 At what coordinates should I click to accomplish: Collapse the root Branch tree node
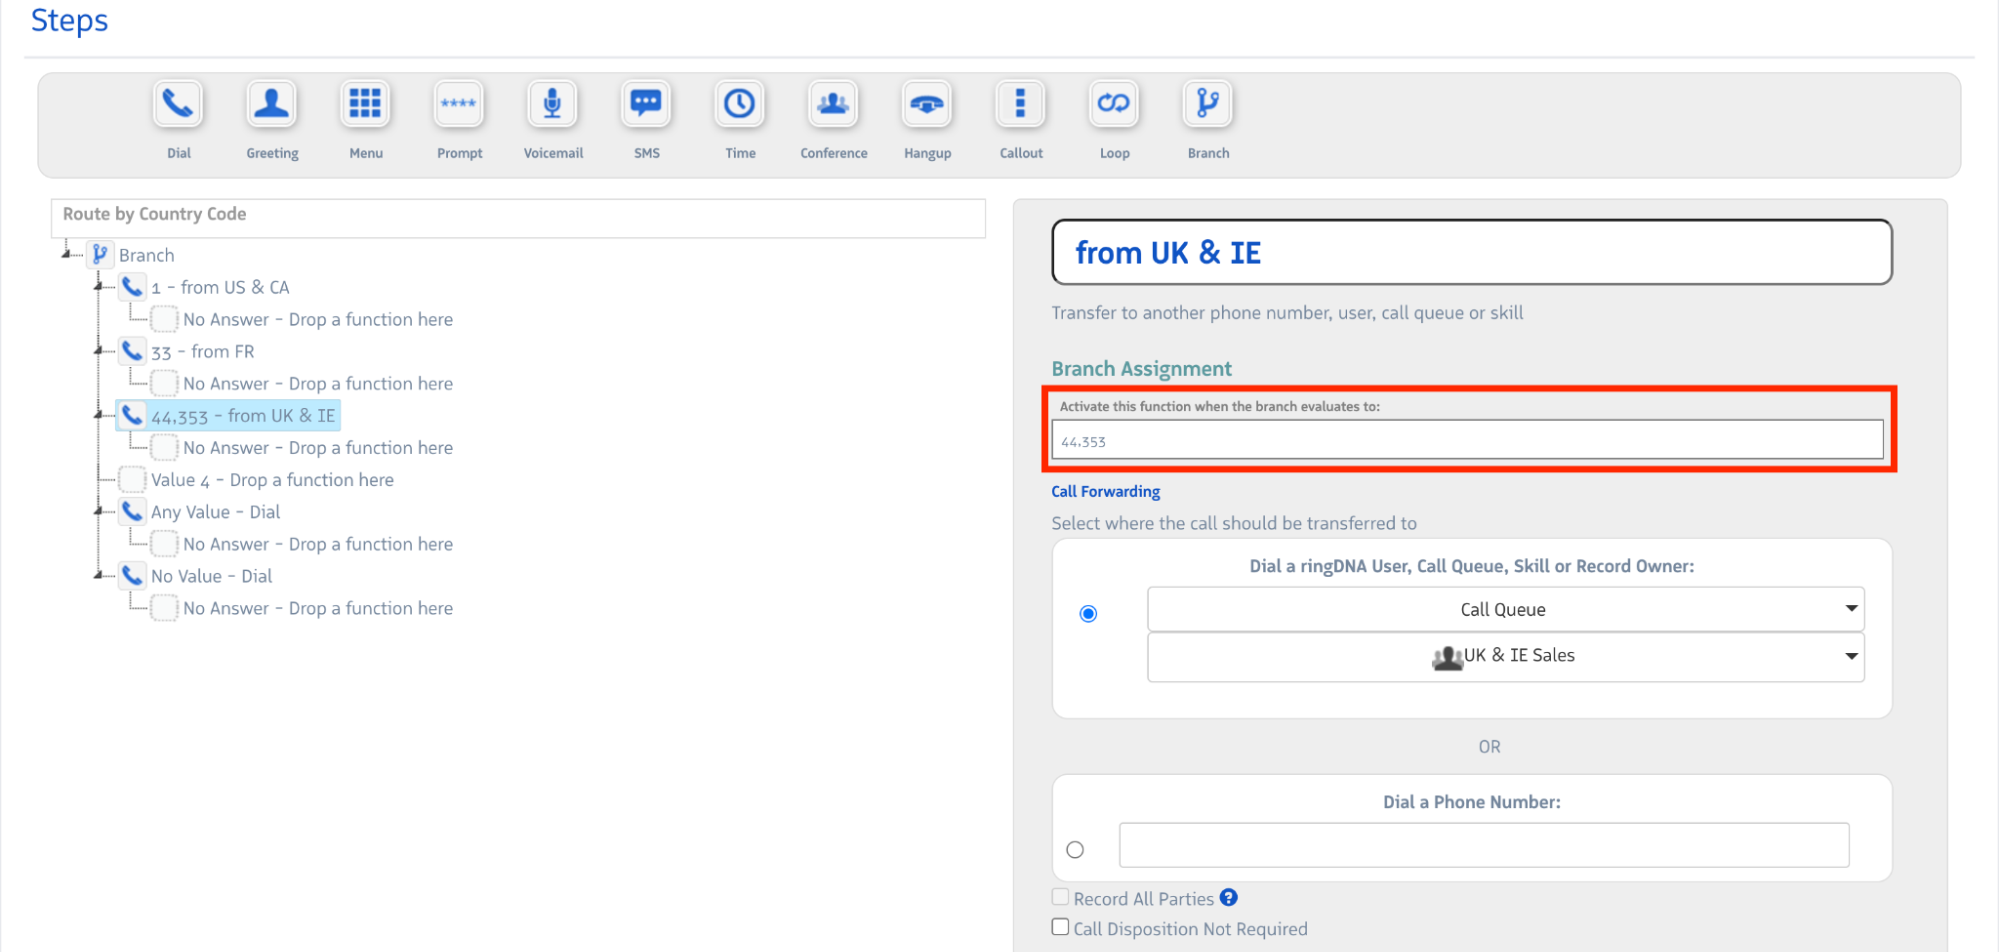[66, 254]
